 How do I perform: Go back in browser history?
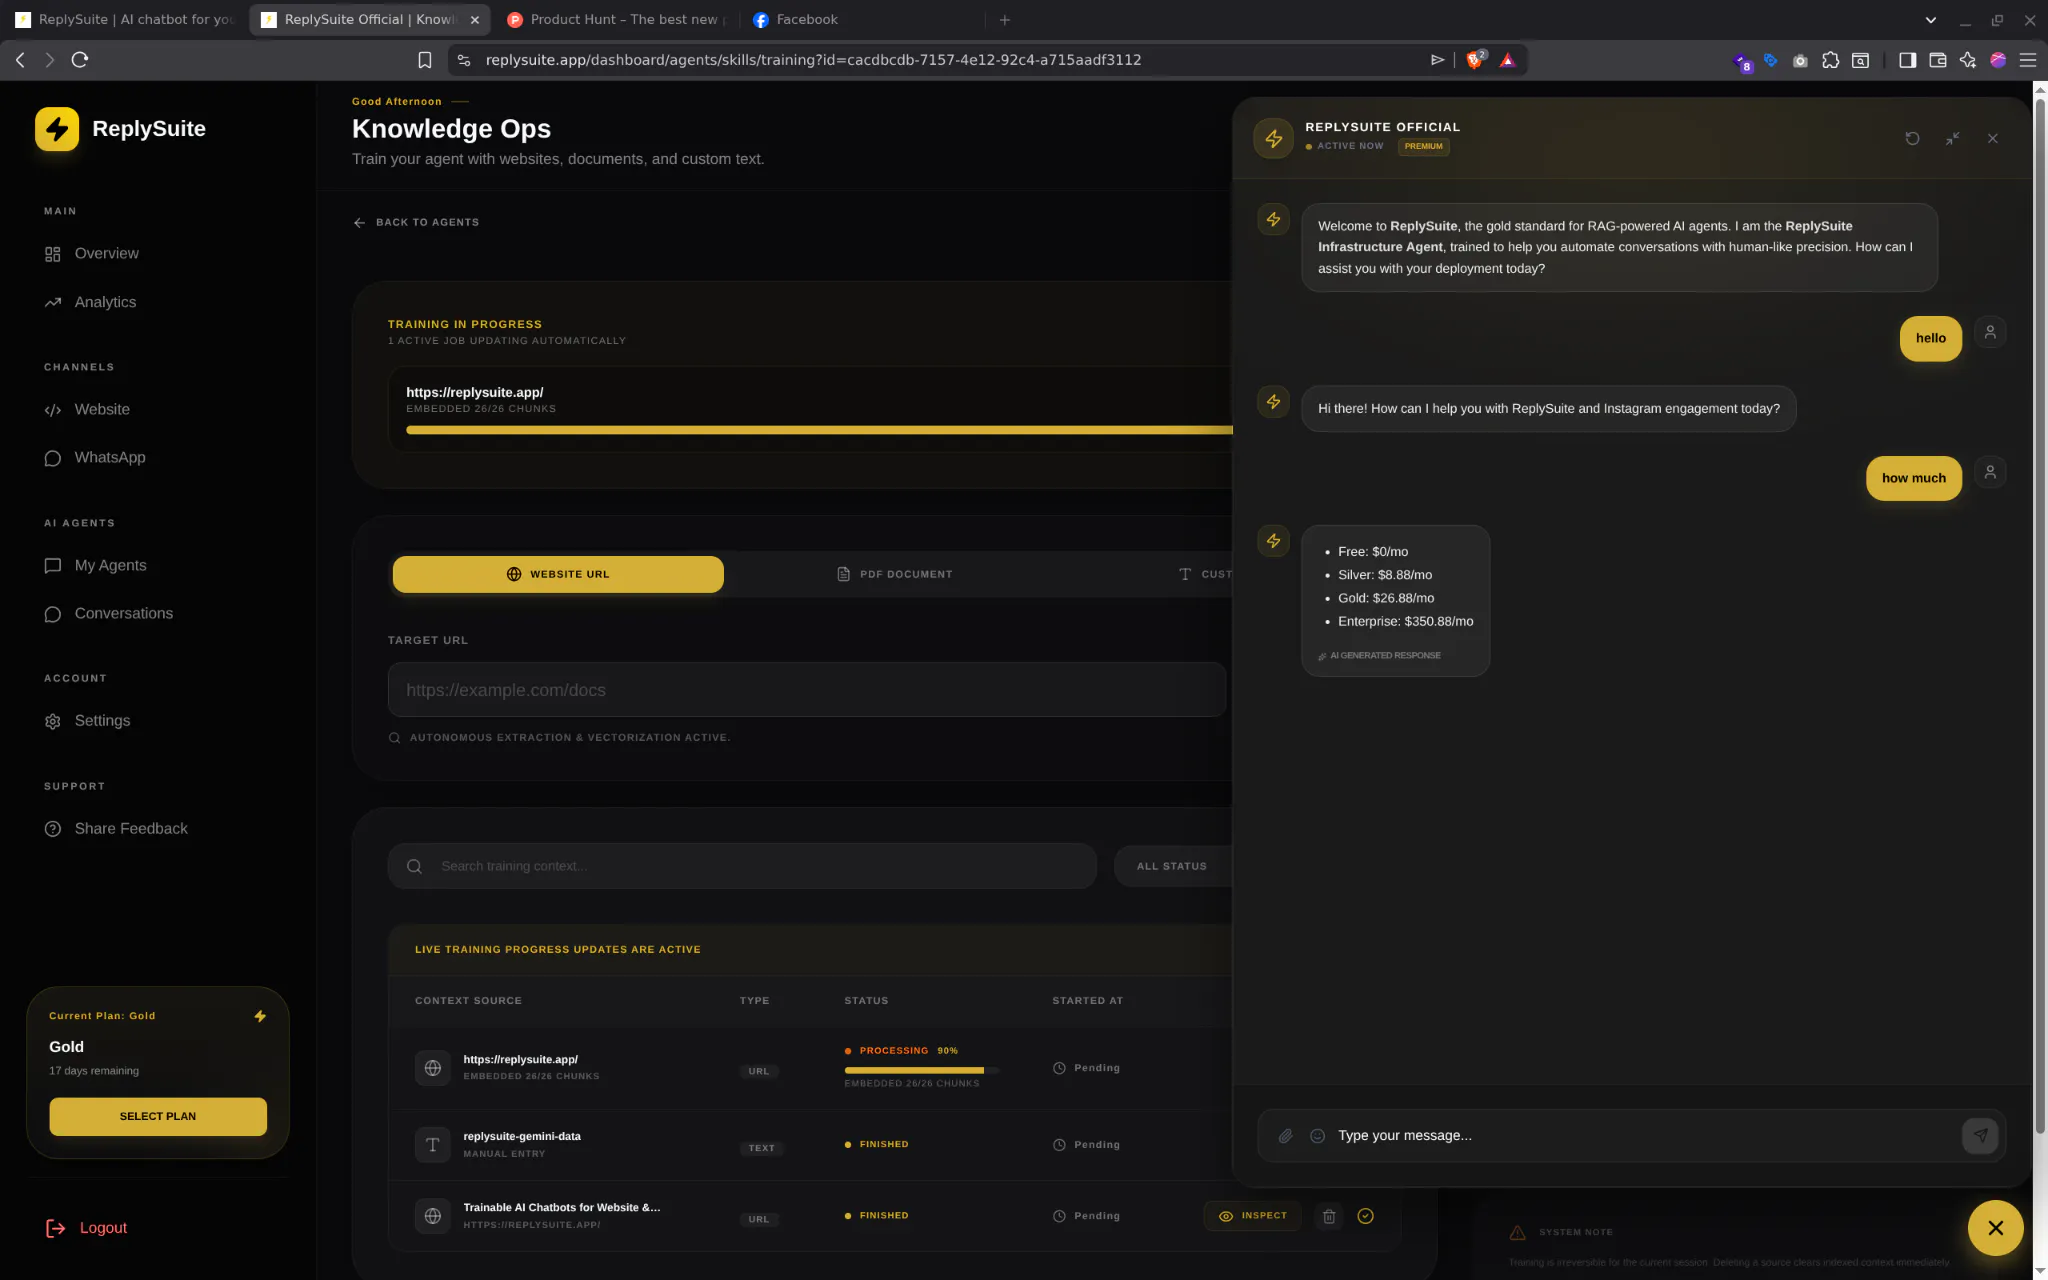pyautogui.click(x=20, y=60)
